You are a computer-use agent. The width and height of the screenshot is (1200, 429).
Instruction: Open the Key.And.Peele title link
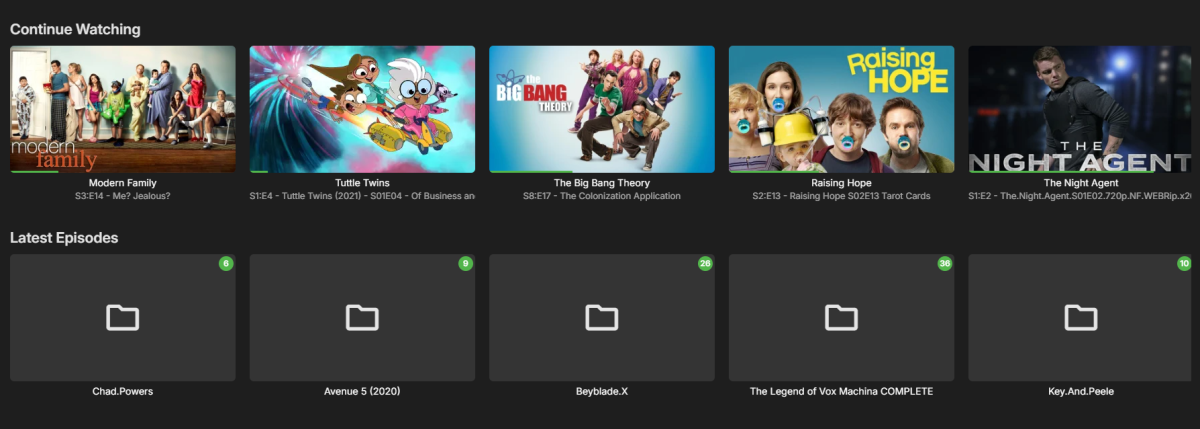coord(1081,391)
